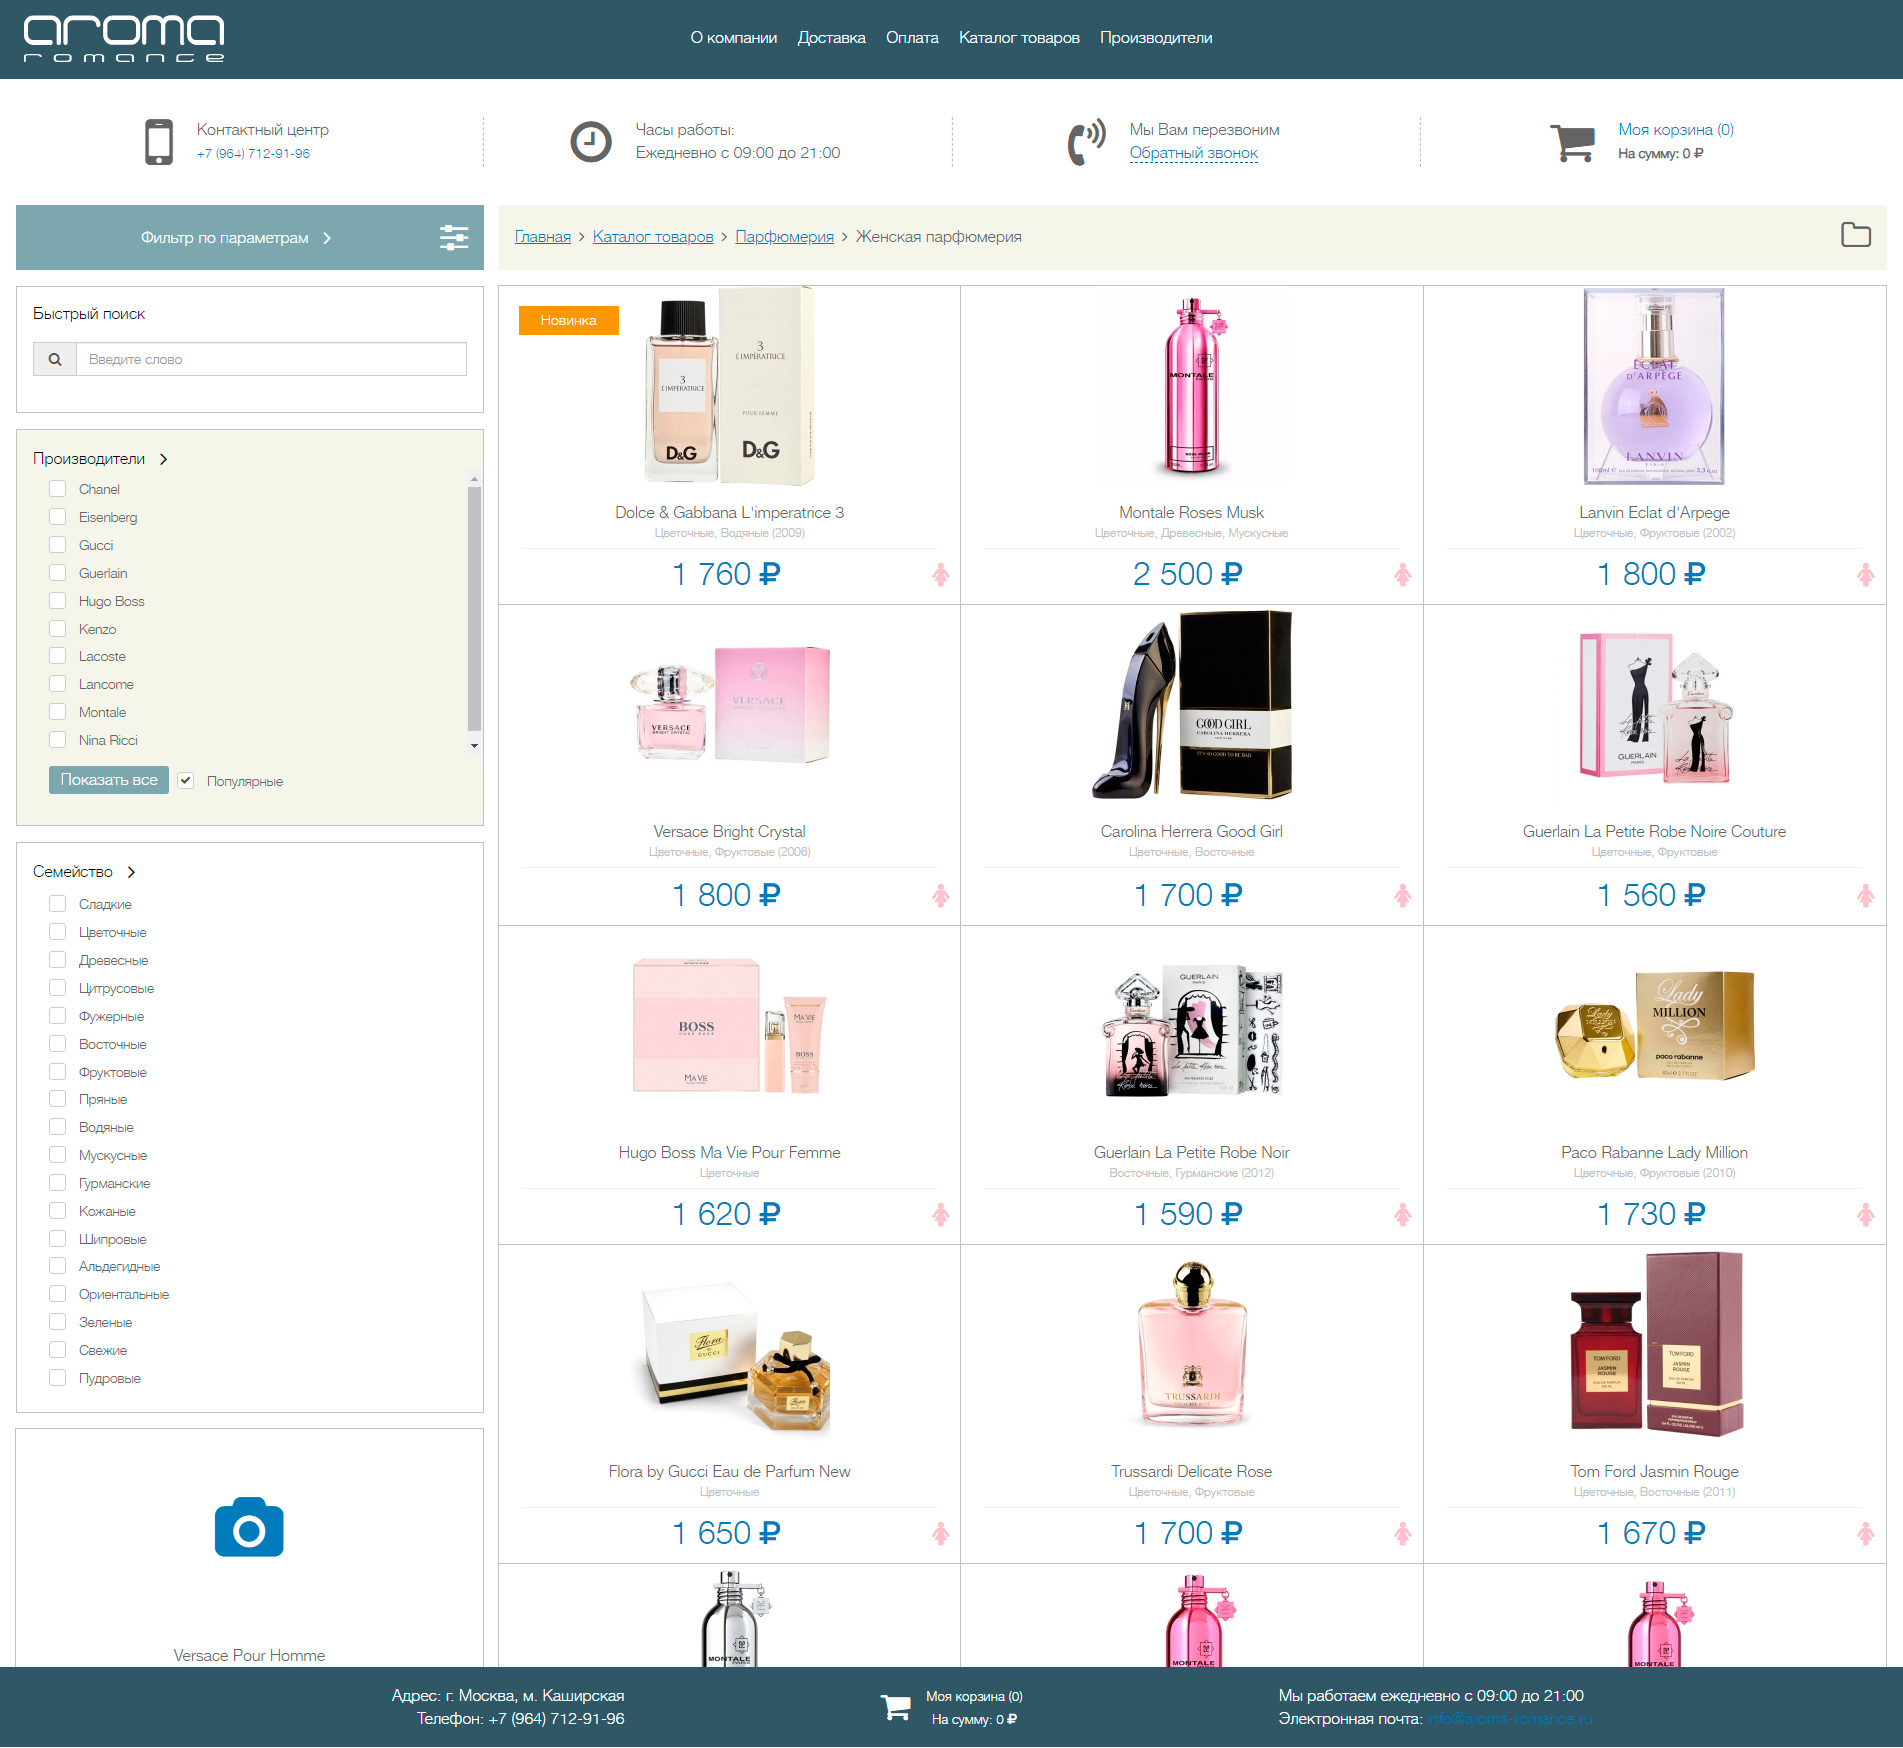Check the Hugo Boss manufacturer checkbox
Image resolution: width=1903 pixels, height=1748 pixels.
pyautogui.click(x=58, y=601)
